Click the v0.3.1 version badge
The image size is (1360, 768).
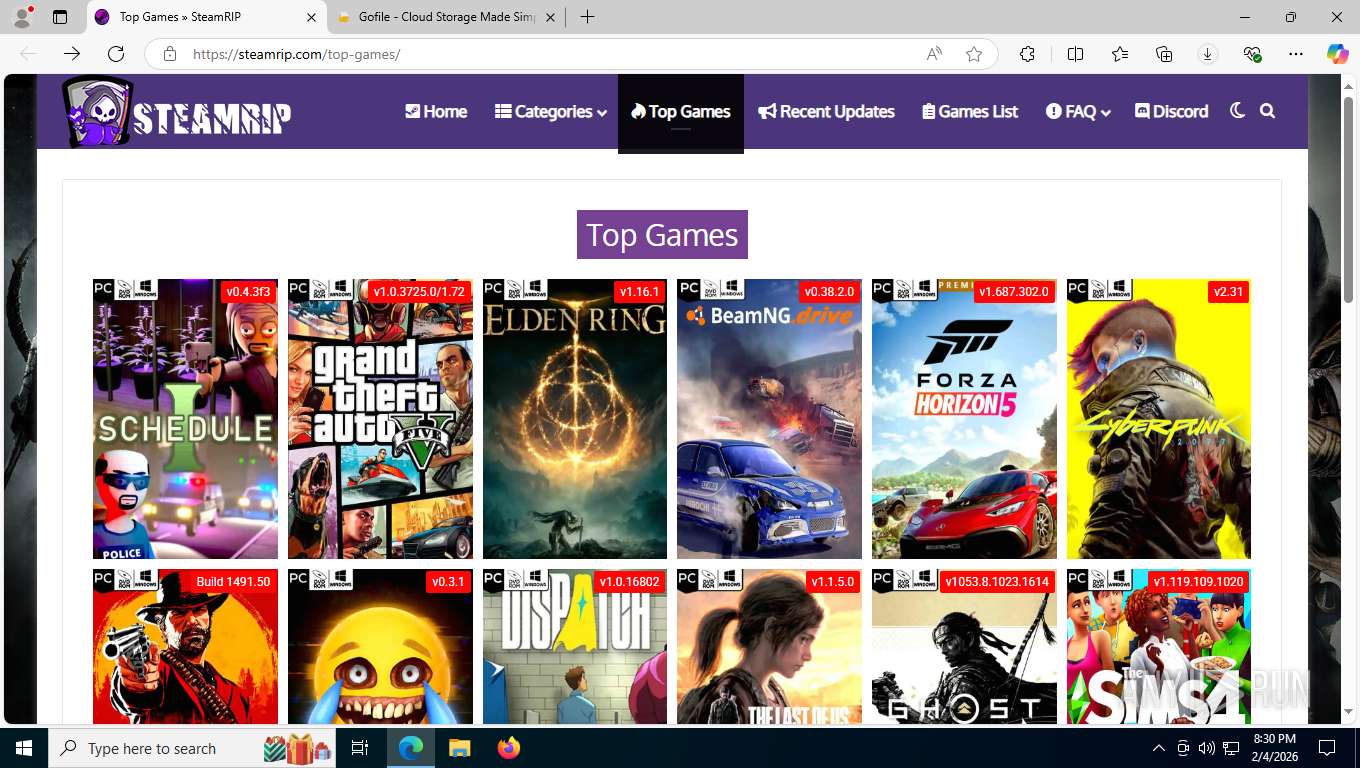coord(448,582)
